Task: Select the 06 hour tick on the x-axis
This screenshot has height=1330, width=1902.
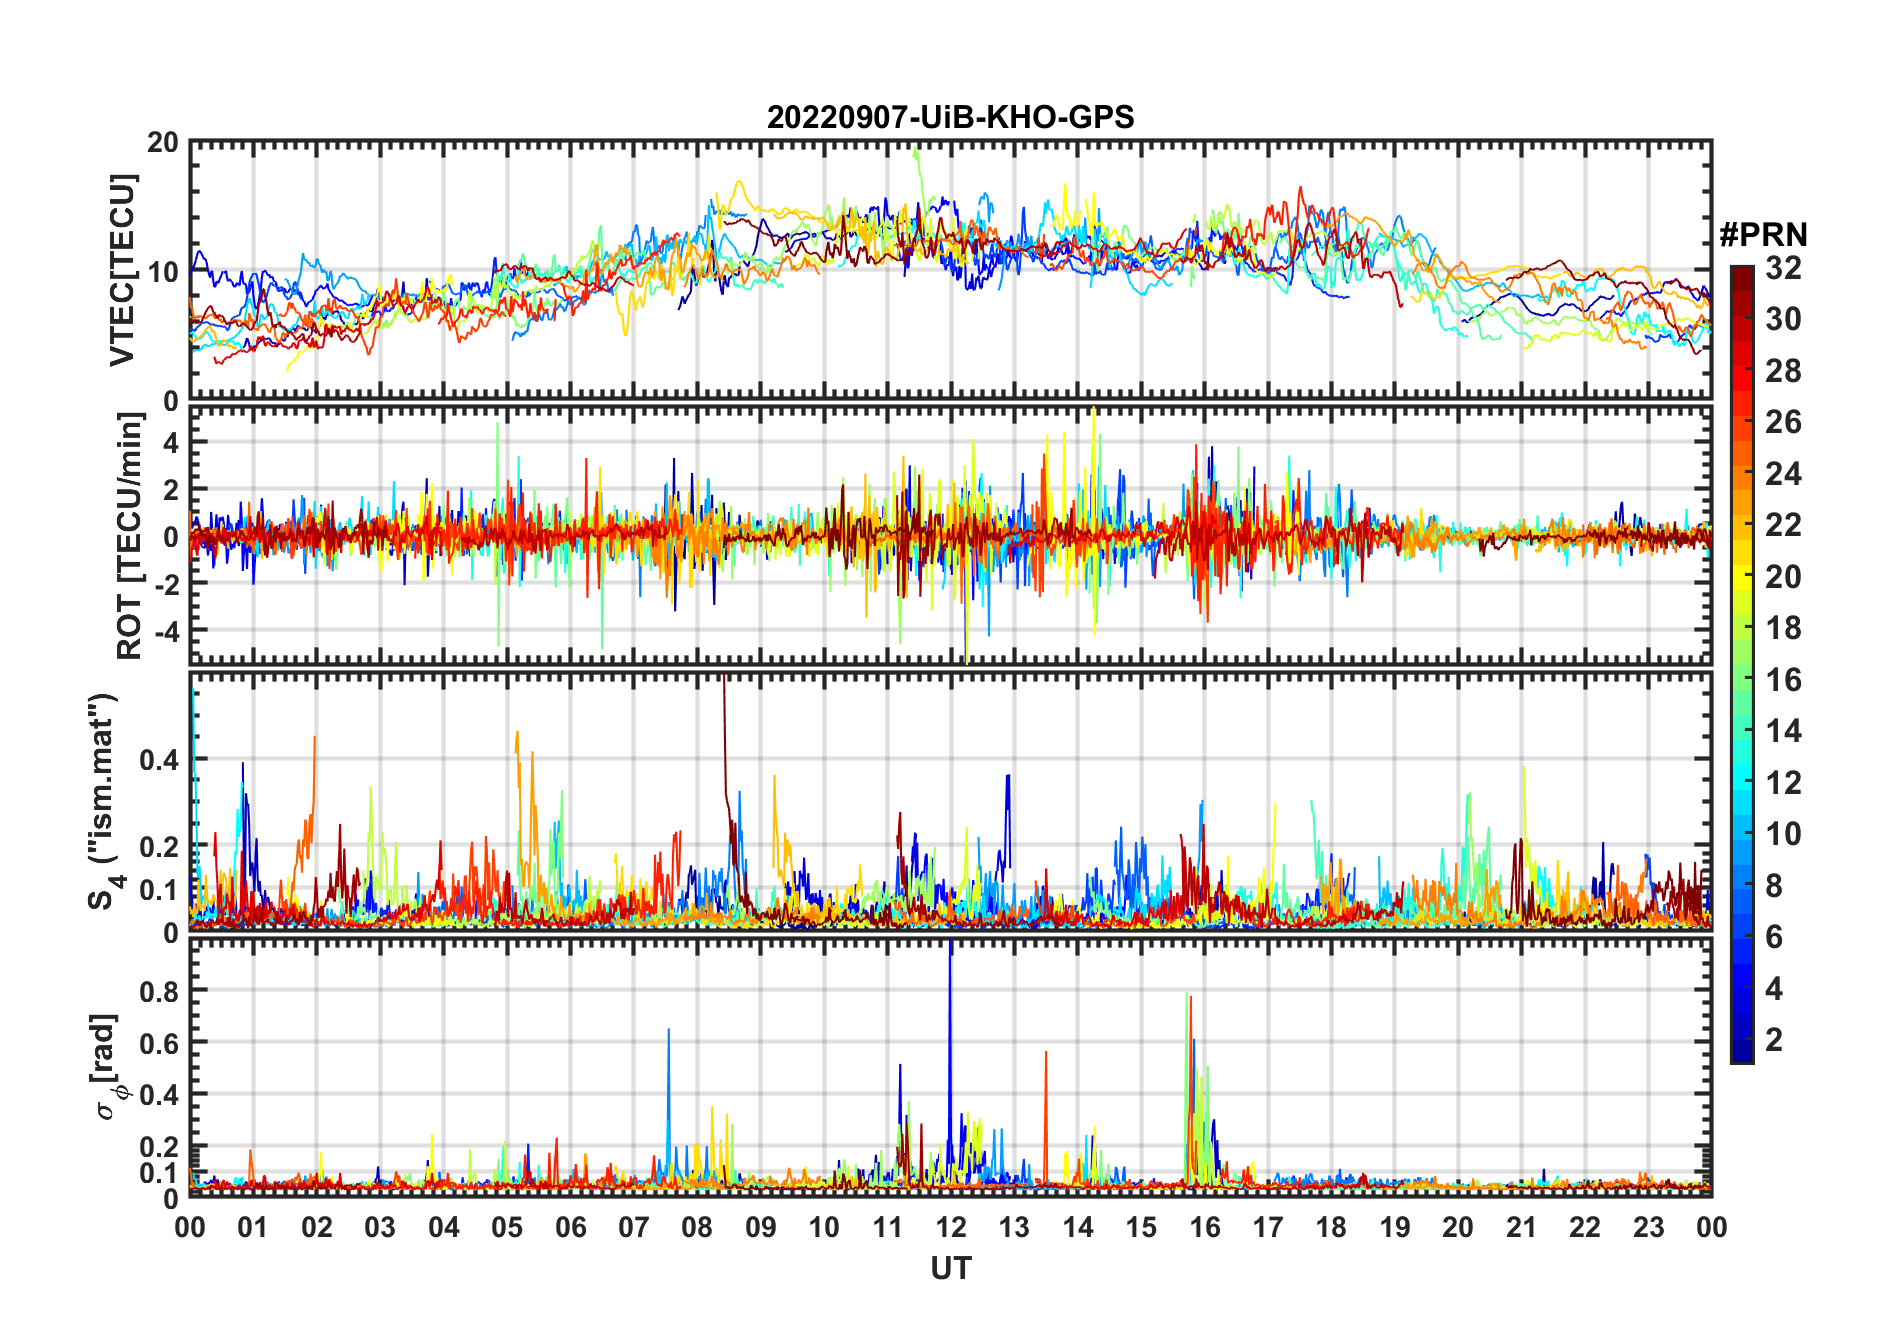Action: tap(570, 1228)
